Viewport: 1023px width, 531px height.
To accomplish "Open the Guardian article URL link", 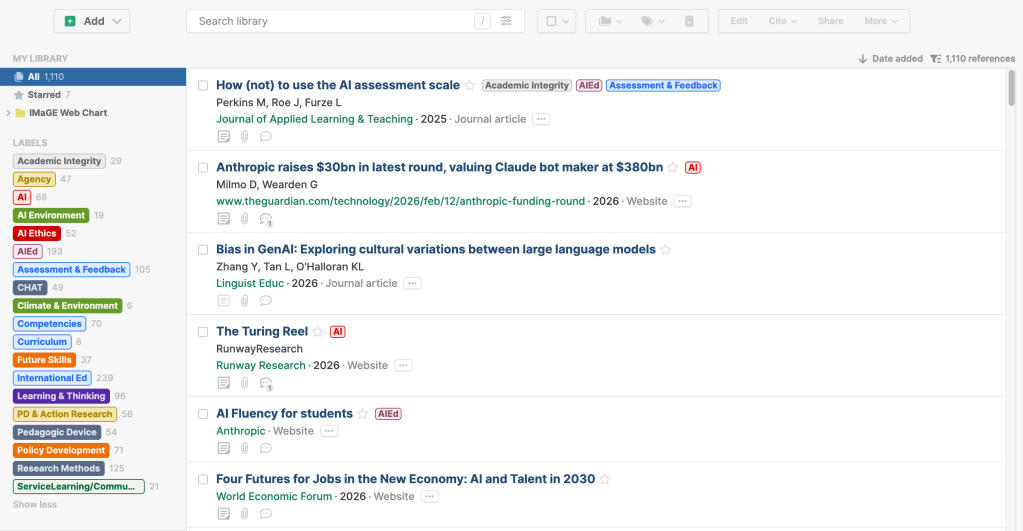I will 400,201.
